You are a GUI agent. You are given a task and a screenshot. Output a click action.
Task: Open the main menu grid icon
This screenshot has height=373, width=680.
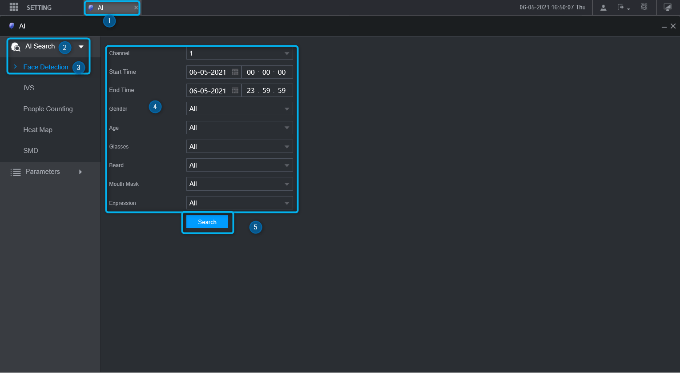pos(14,7)
